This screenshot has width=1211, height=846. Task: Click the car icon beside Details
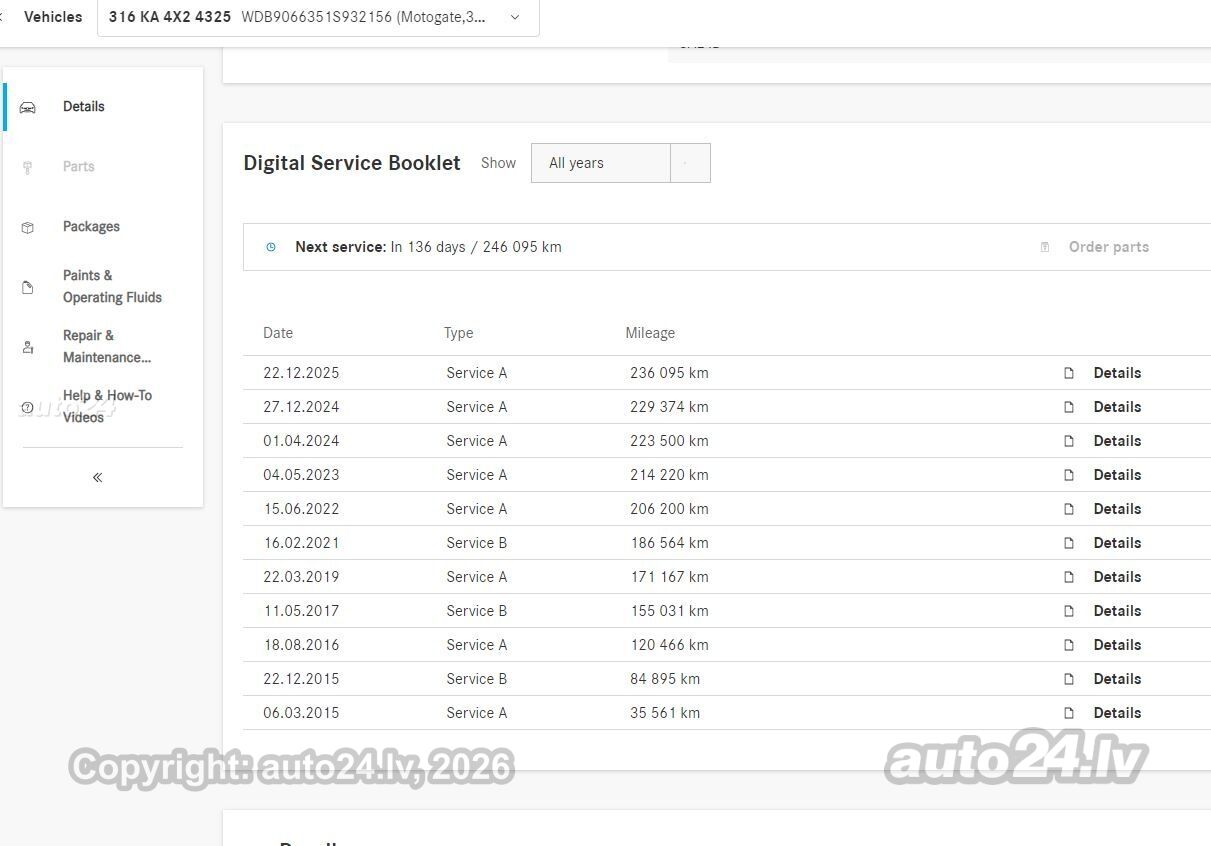pyautogui.click(x=28, y=107)
